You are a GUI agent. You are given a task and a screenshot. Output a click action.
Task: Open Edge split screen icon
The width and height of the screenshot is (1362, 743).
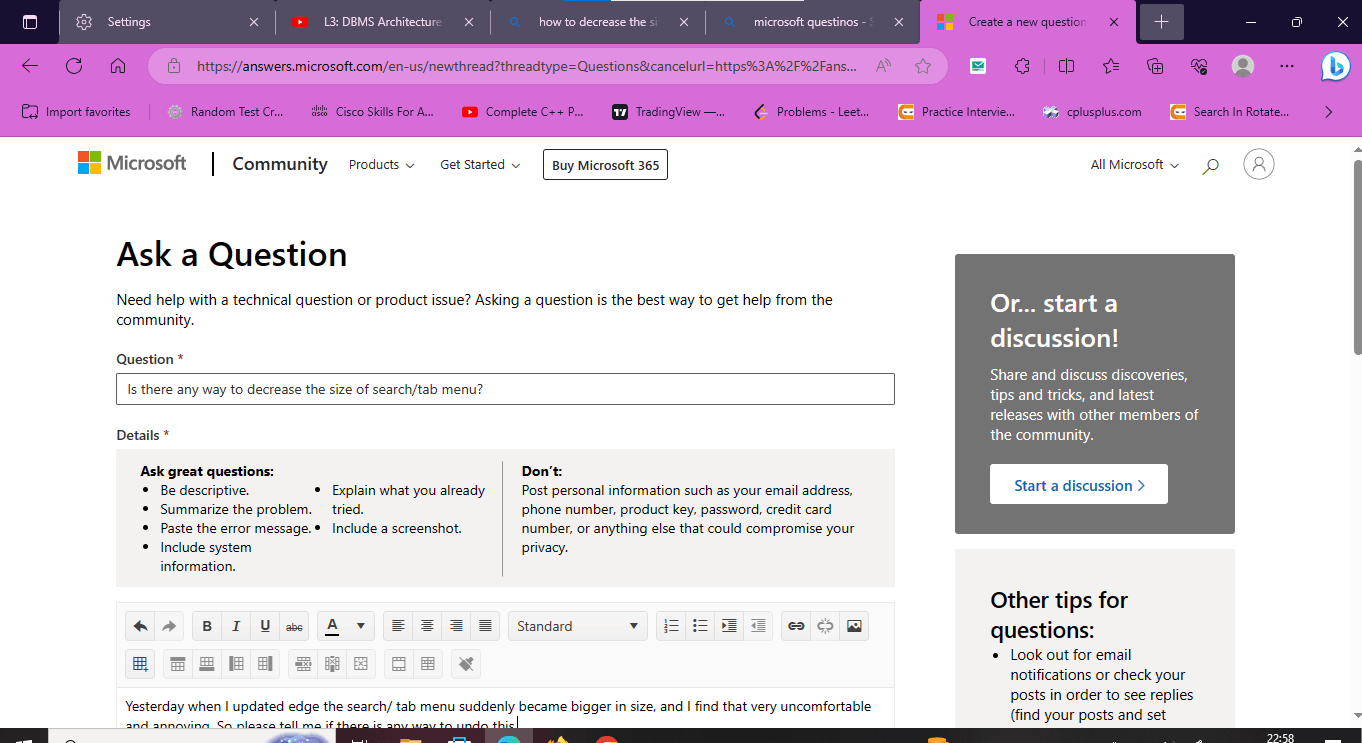1066,66
